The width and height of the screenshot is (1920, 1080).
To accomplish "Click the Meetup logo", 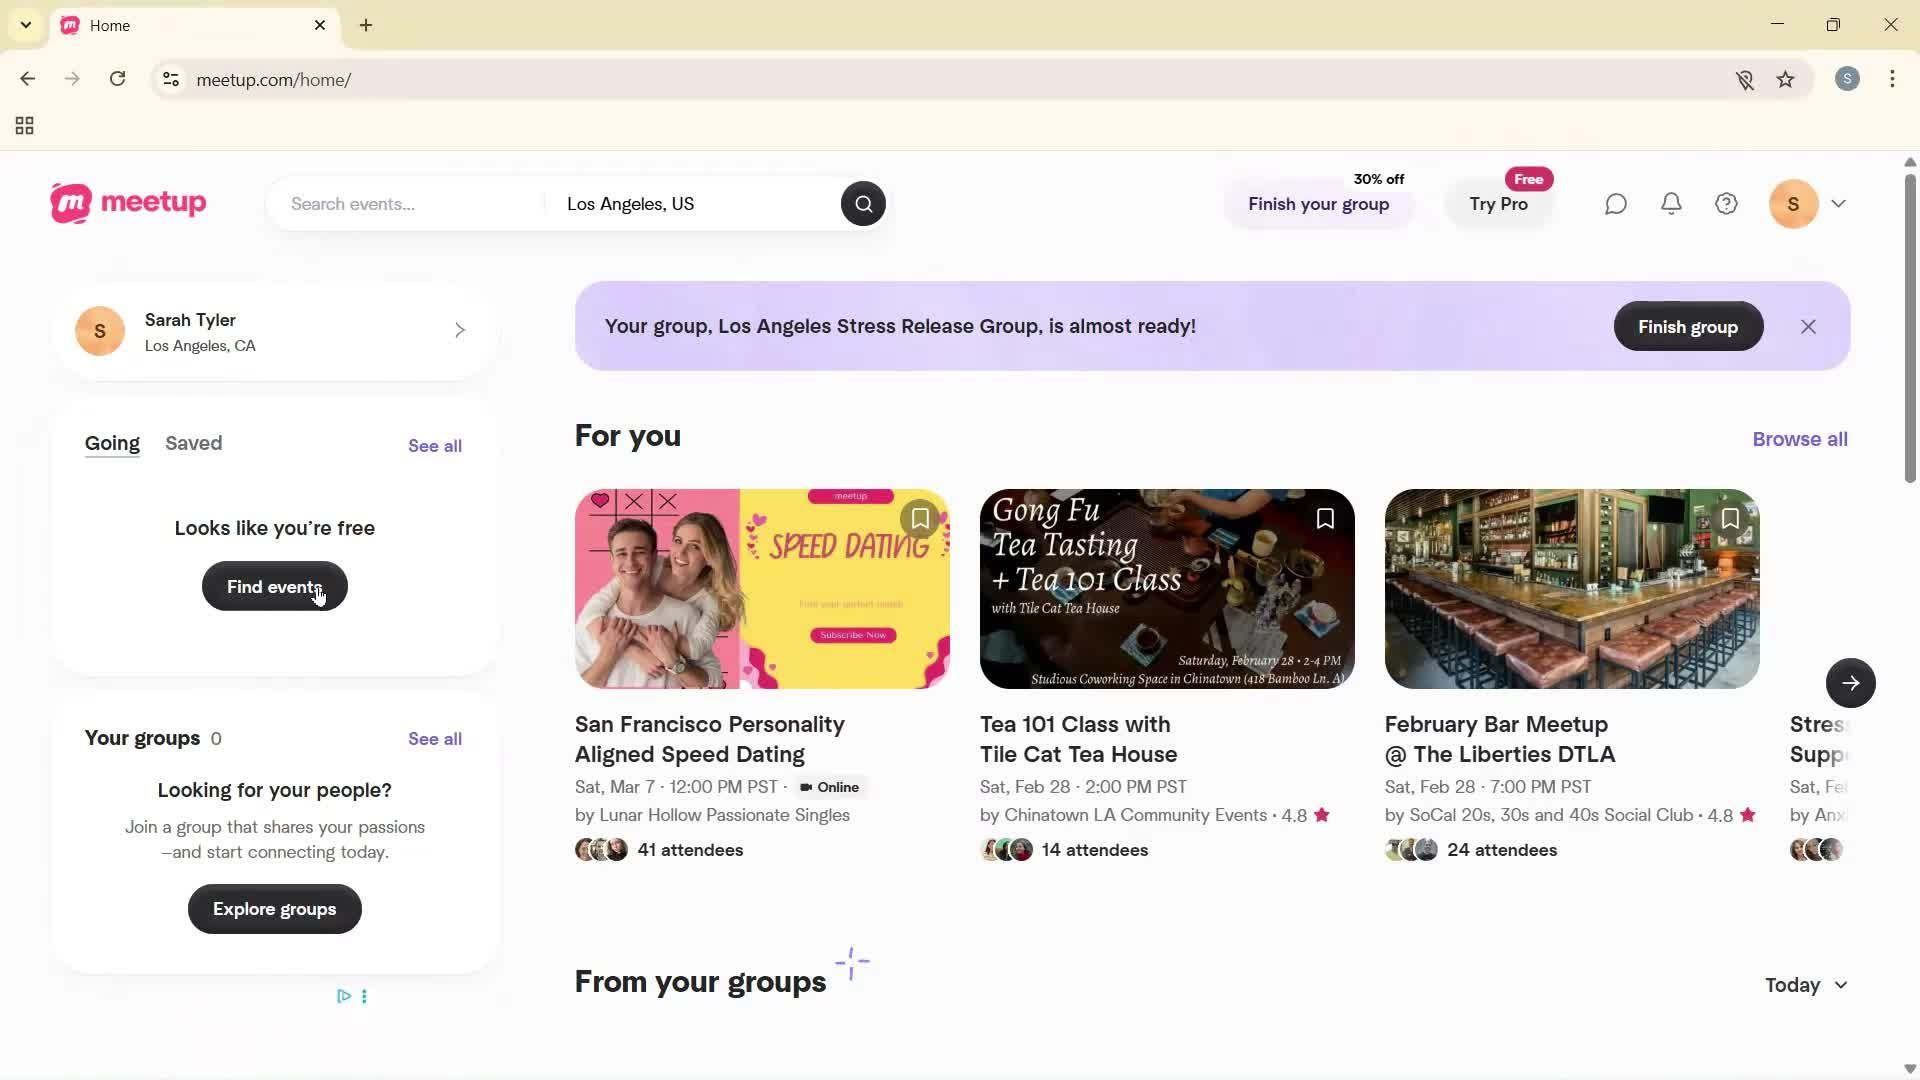I will (x=127, y=203).
